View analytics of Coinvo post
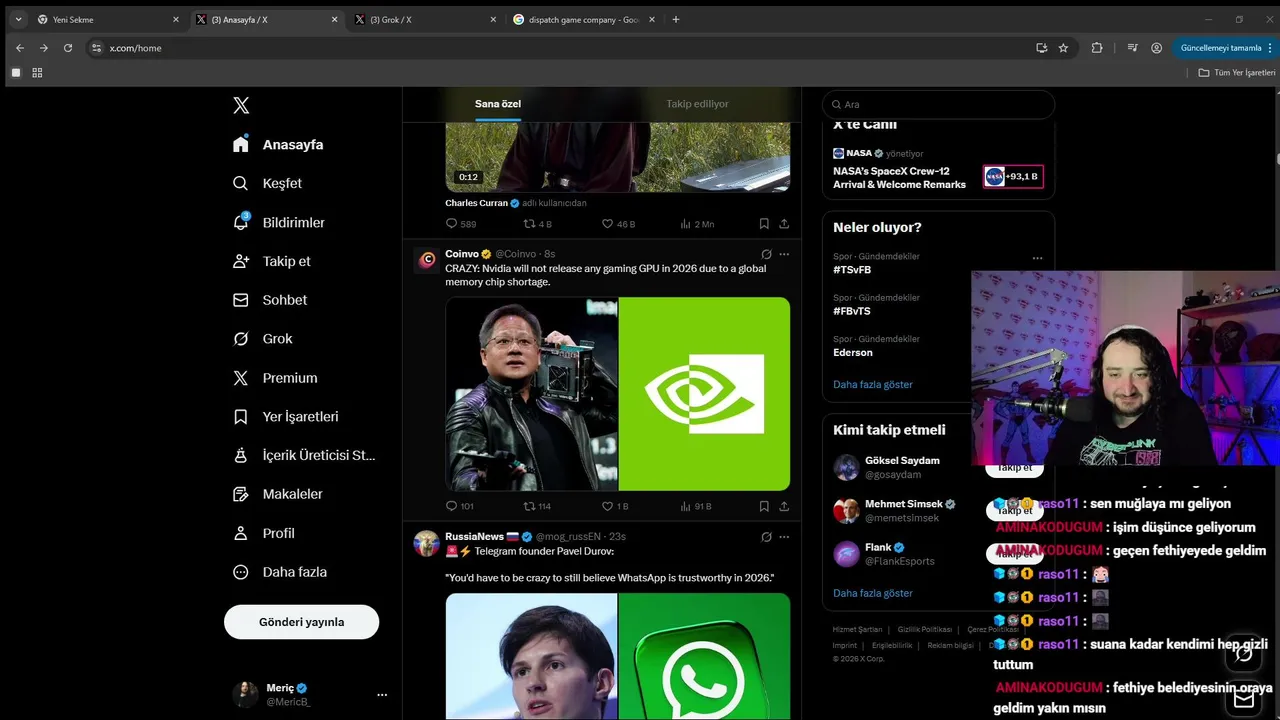Viewport: 1280px width, 720px height. [x=695, y=506]
